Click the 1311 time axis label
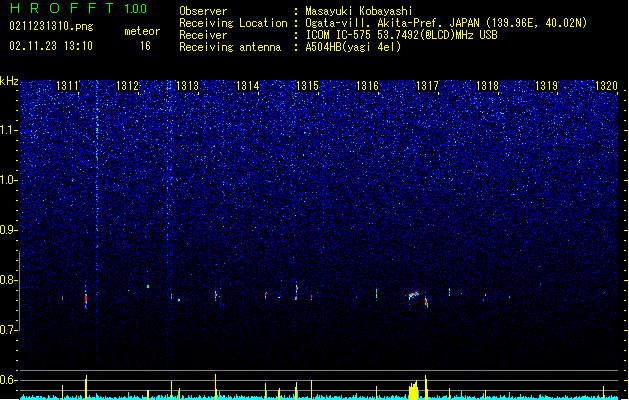 click(x=67, y=86)
